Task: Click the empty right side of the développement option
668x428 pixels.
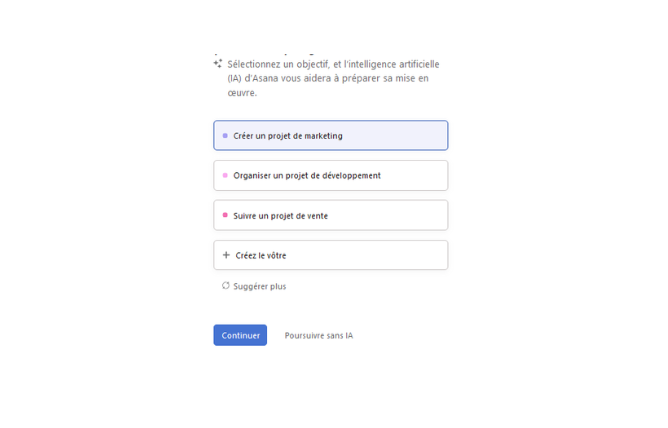Action: coord(418,176)
